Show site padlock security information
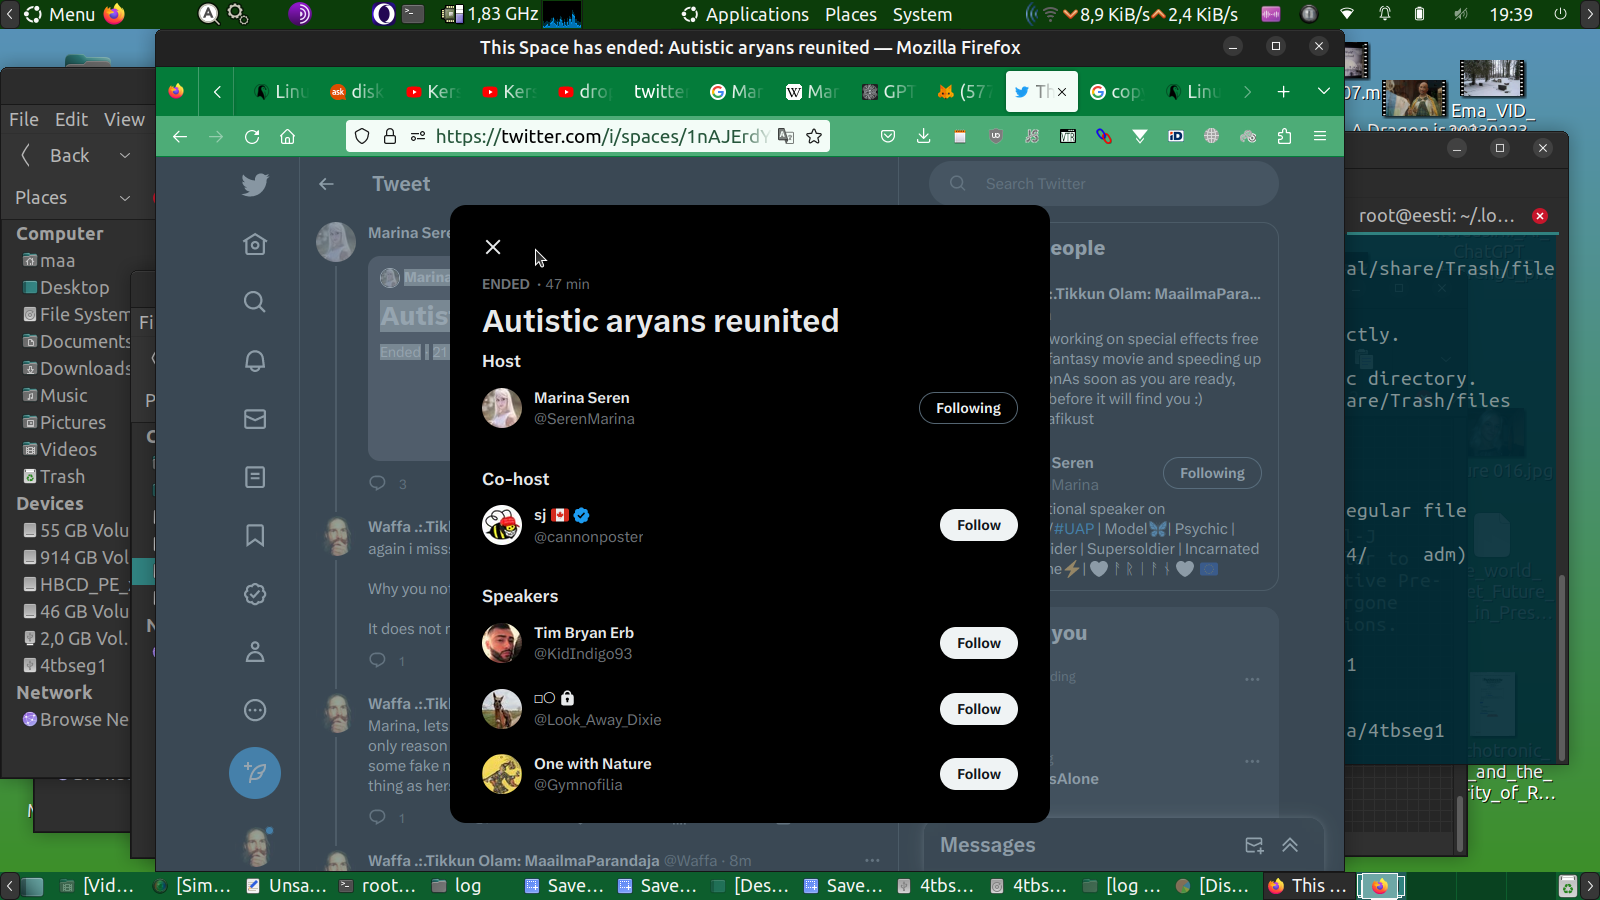Viewport: 1600px width, 900px height. click(x=390, y=137)
